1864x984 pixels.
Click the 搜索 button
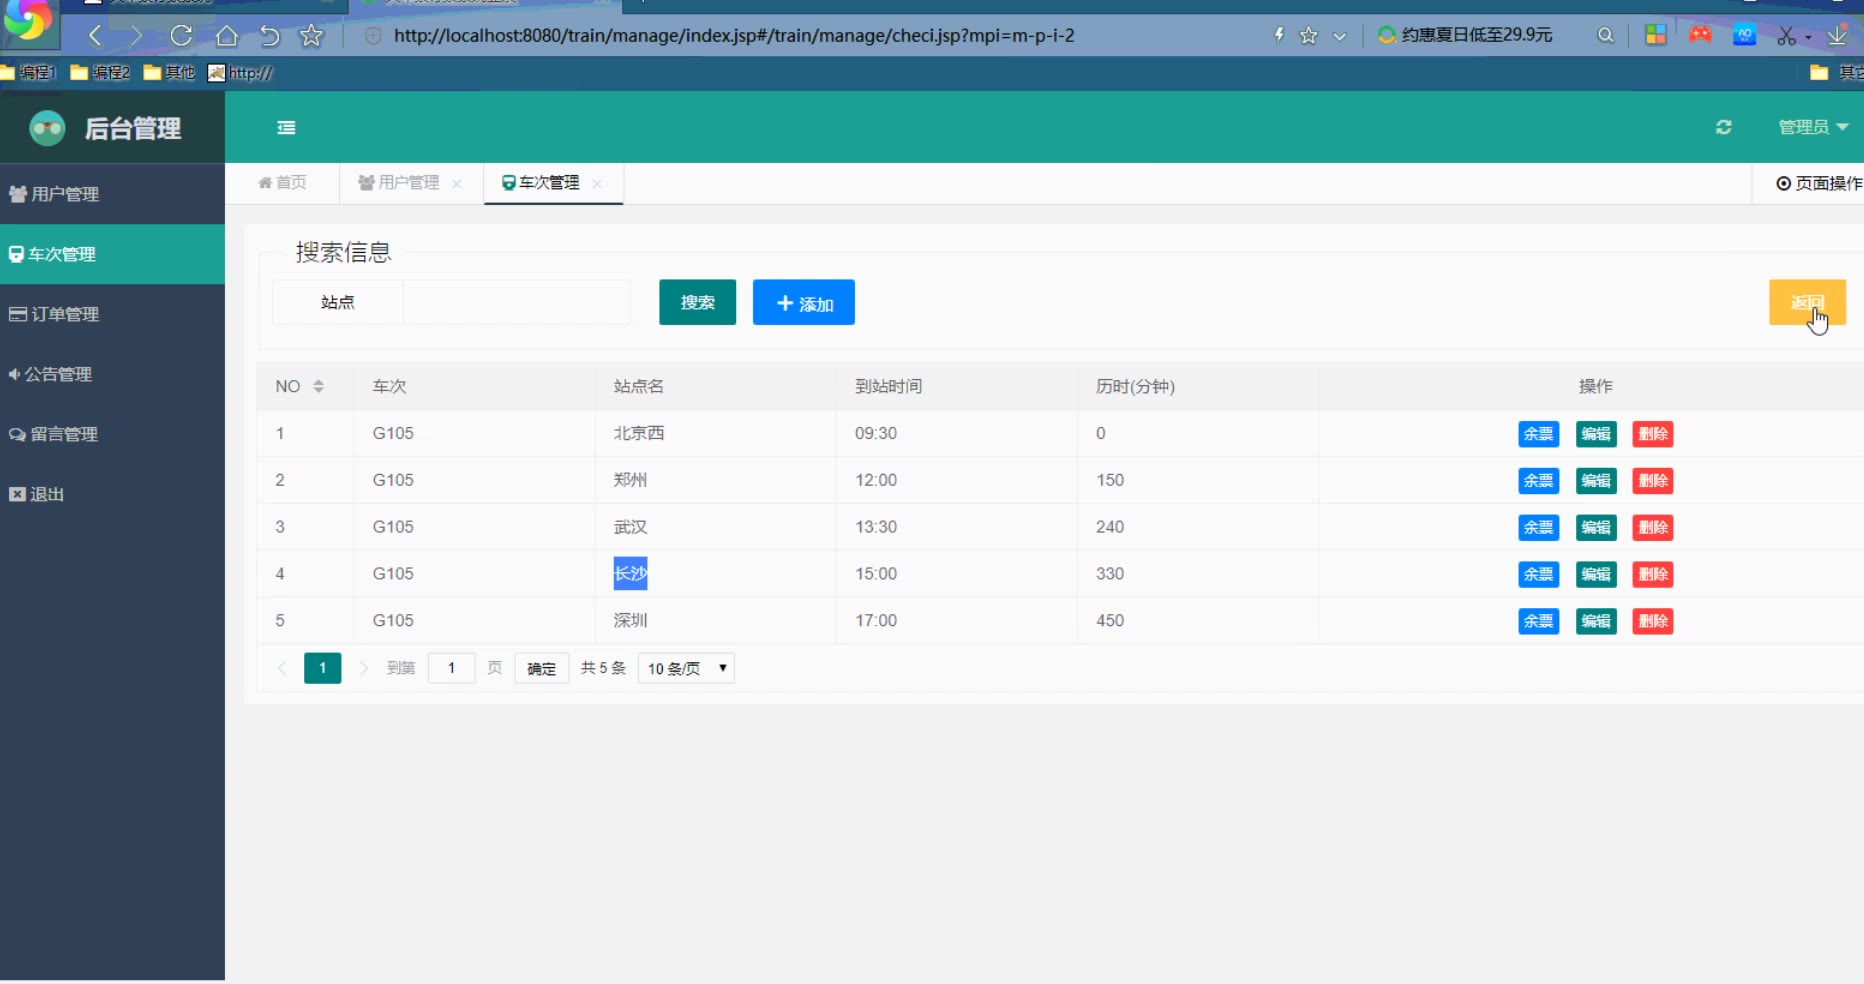698,302
